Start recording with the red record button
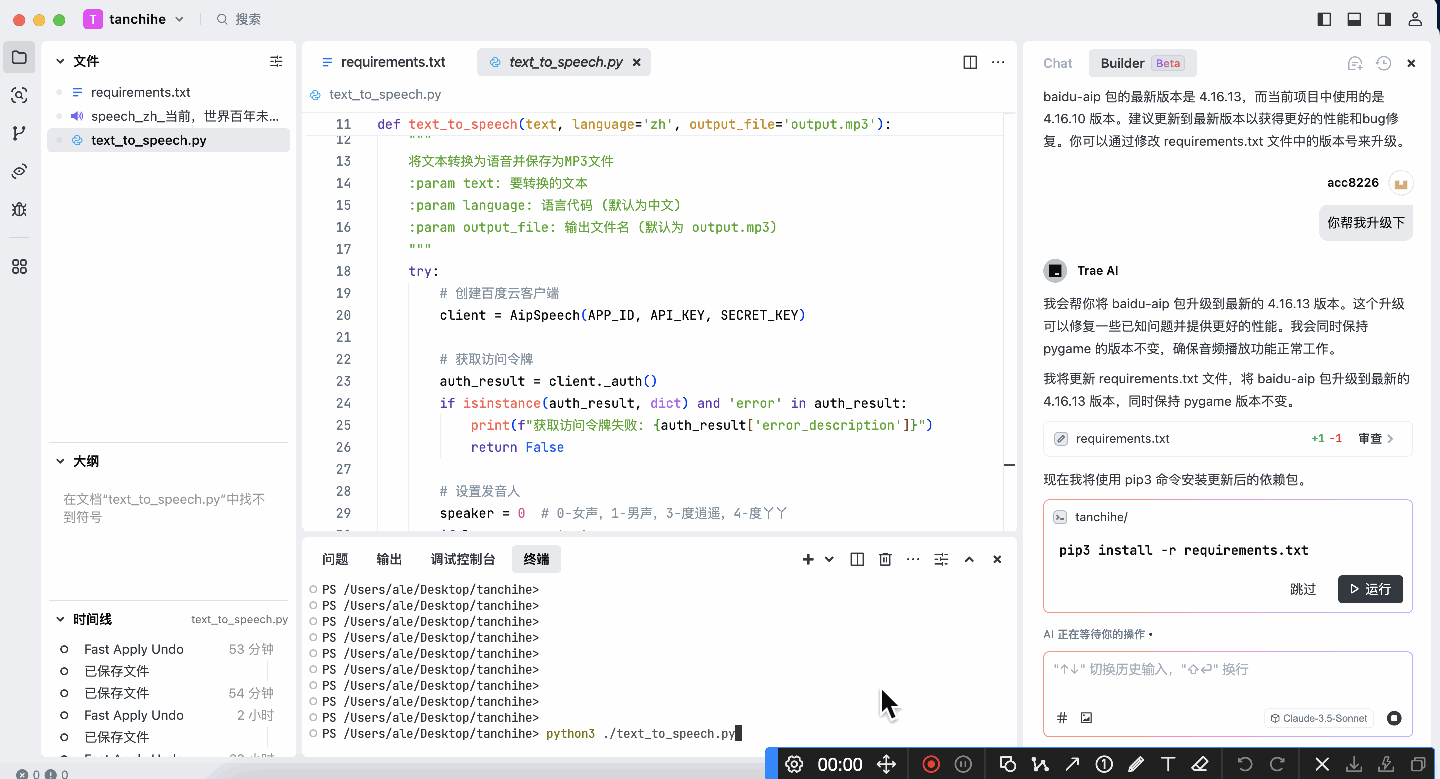This screenshot has width=1440, height=779. 931,764
